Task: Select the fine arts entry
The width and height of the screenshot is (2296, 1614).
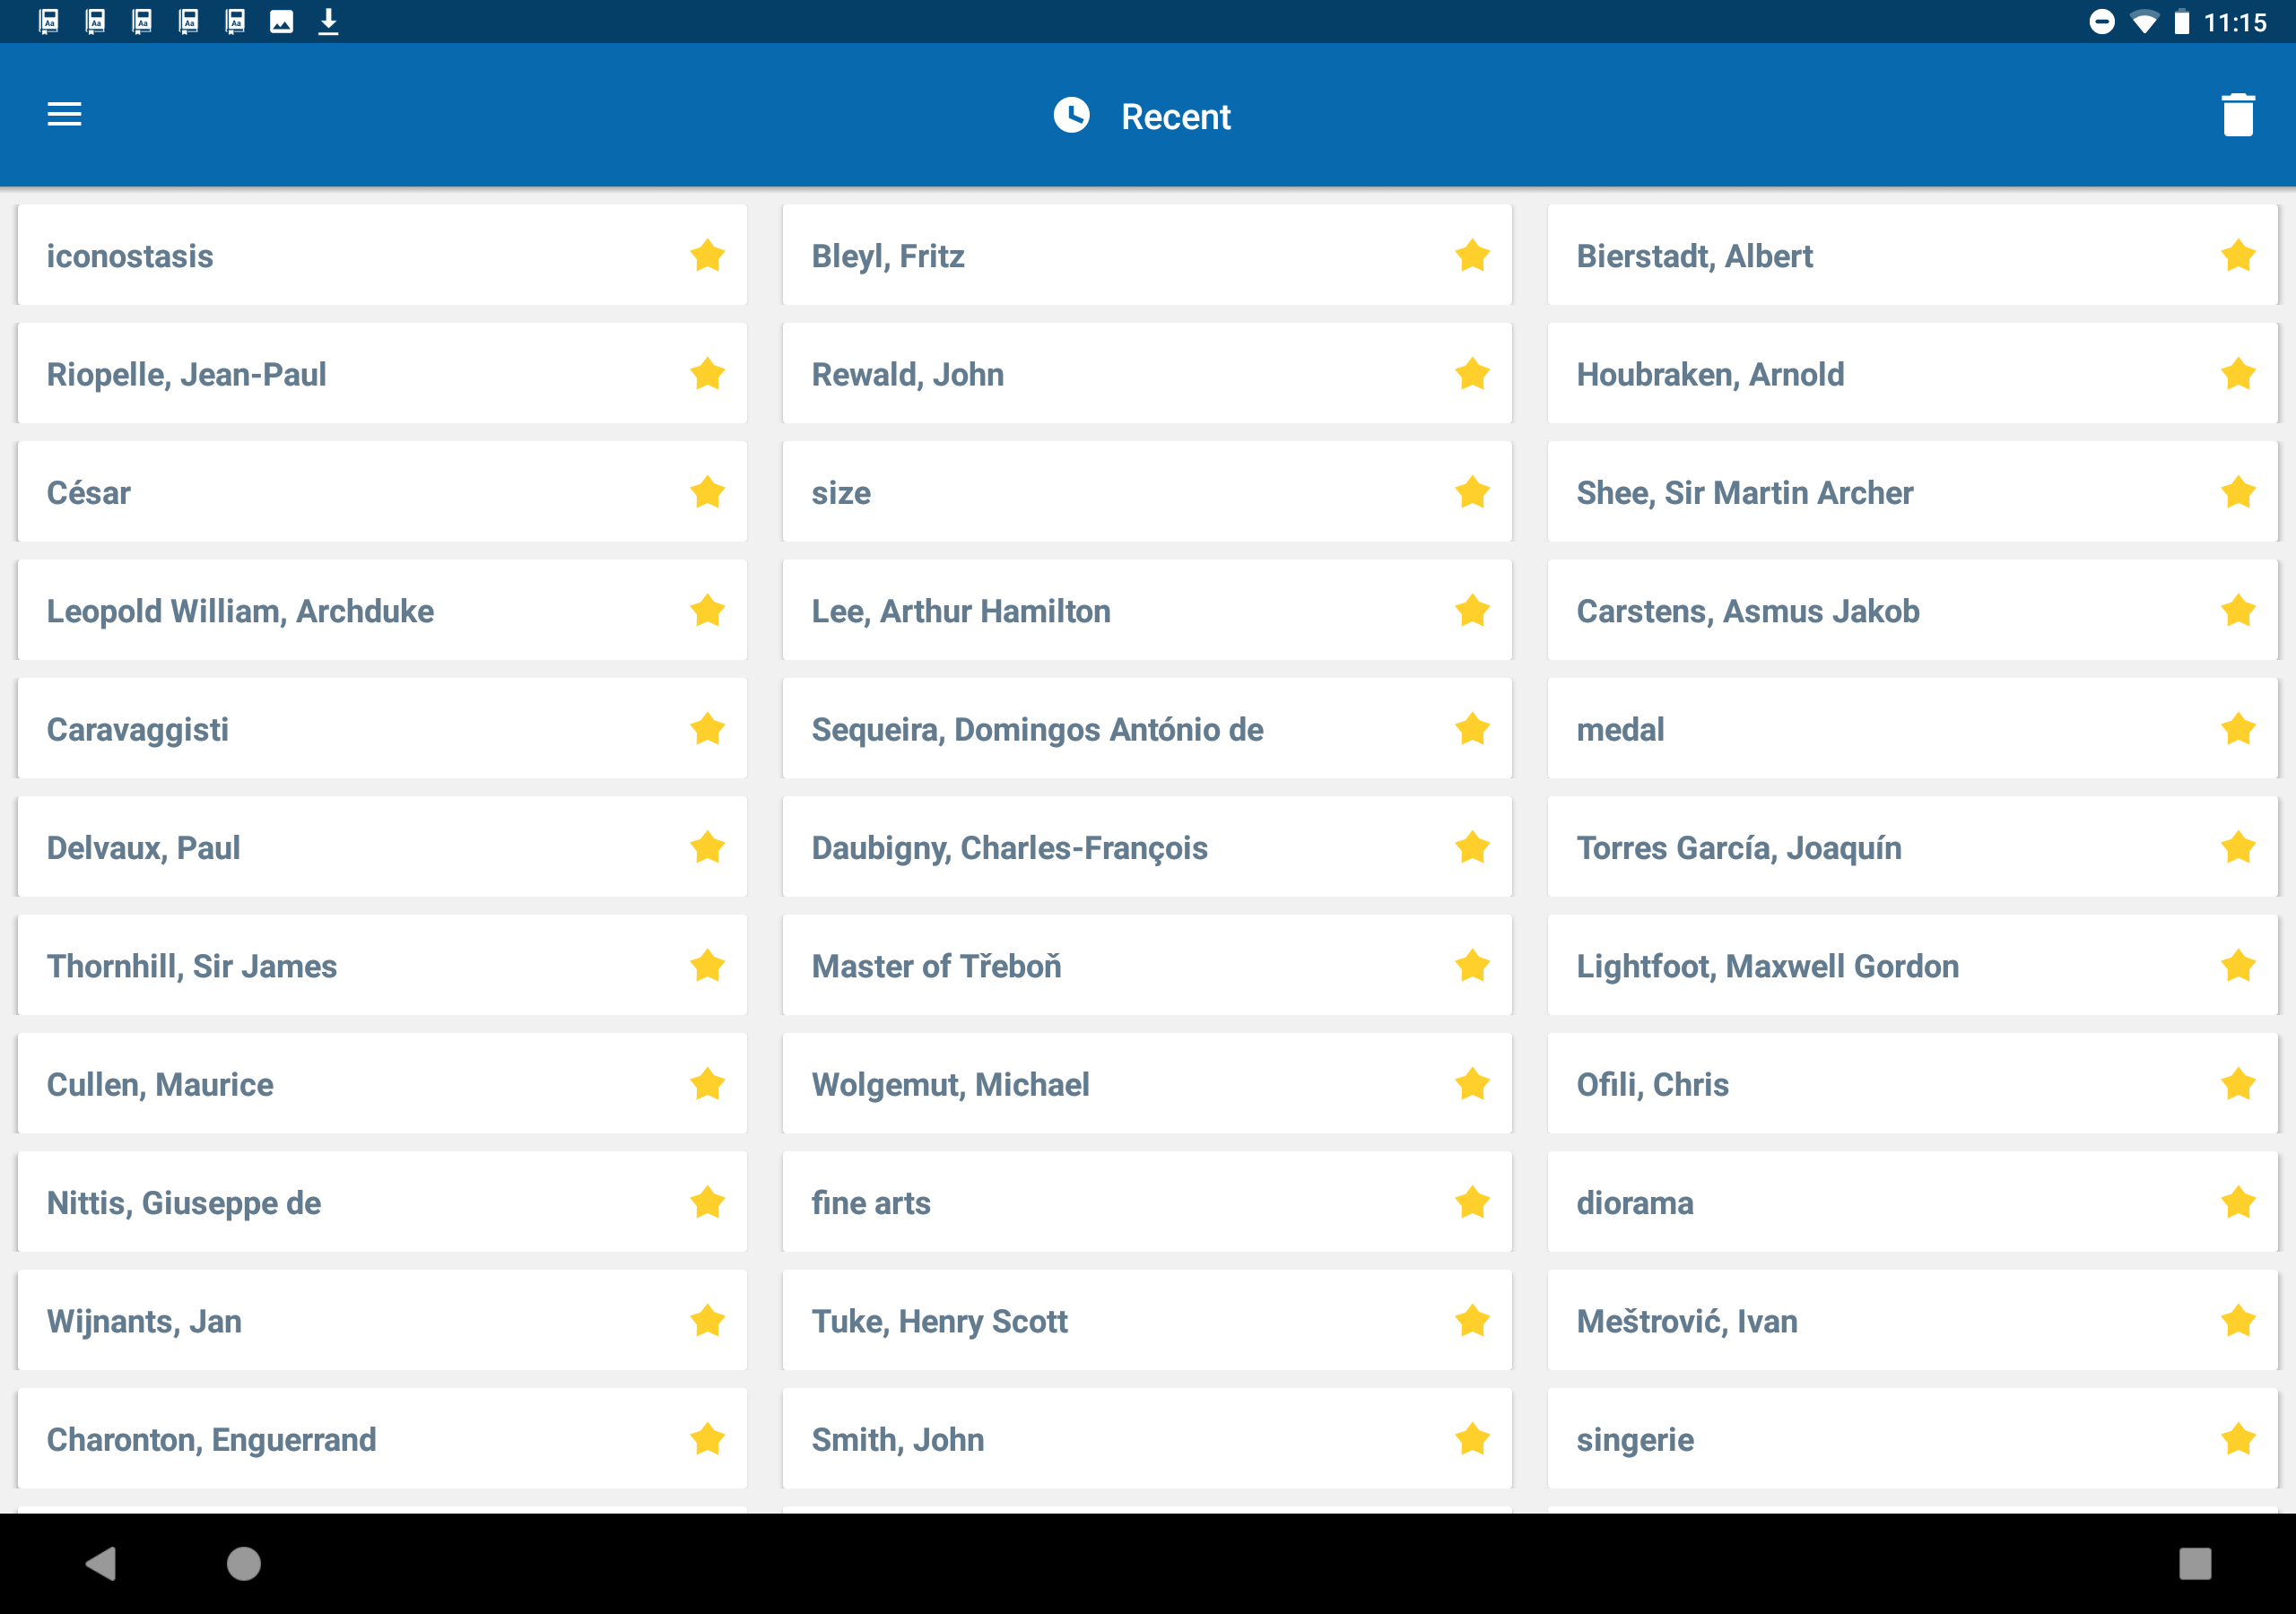Action: (x=1147, y=1202)
